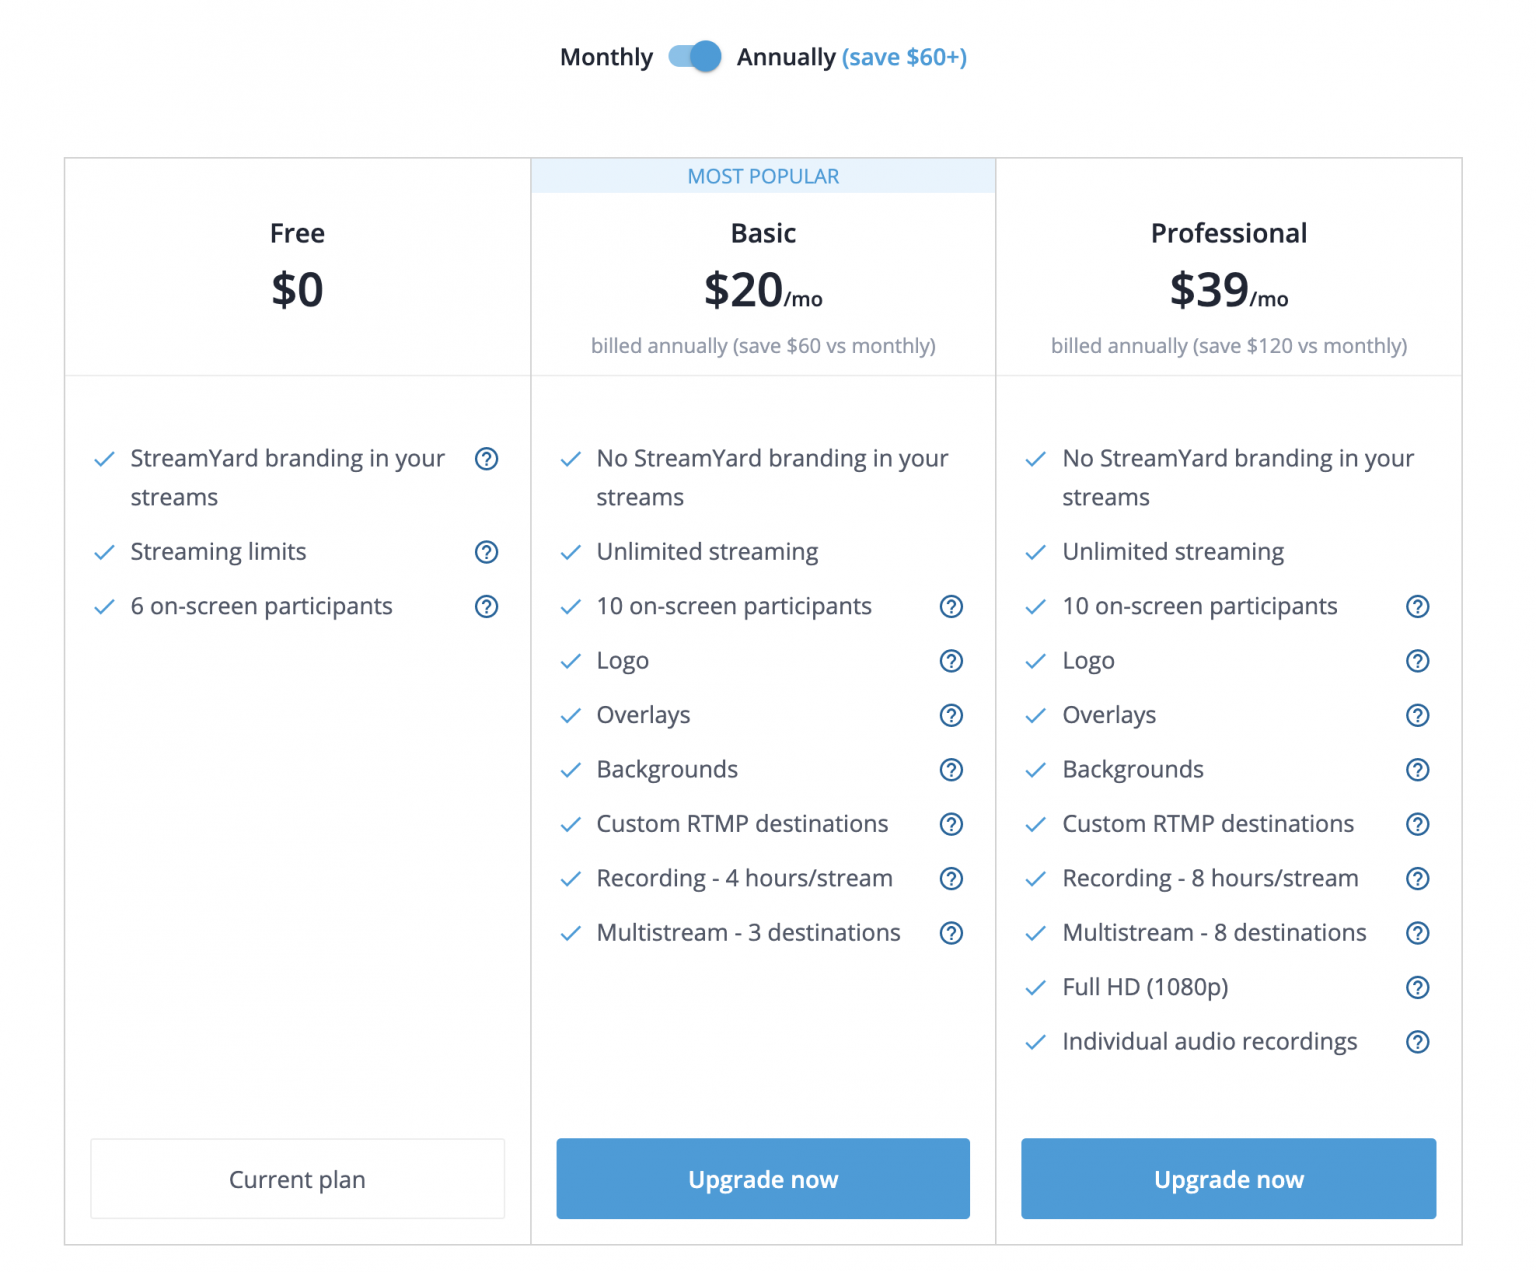Screen dimensions: 1536x1272
Task: Click help icon for Basic Backgrounds feature
Action: point(952,770)
